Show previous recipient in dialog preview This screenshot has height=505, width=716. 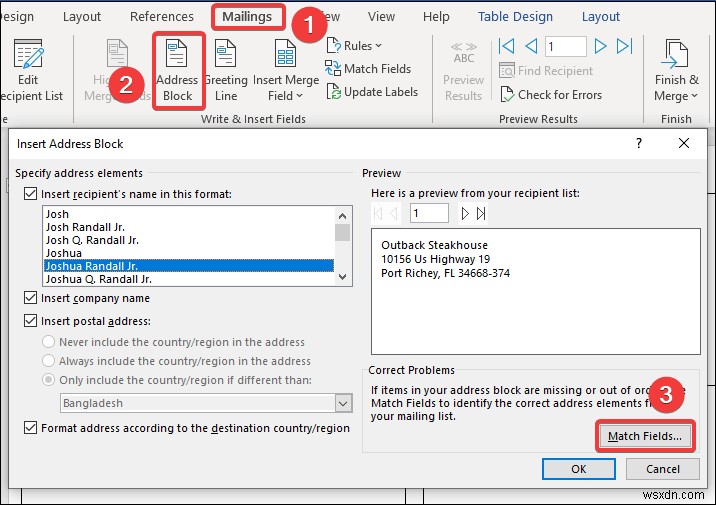(x=393, y=213)
